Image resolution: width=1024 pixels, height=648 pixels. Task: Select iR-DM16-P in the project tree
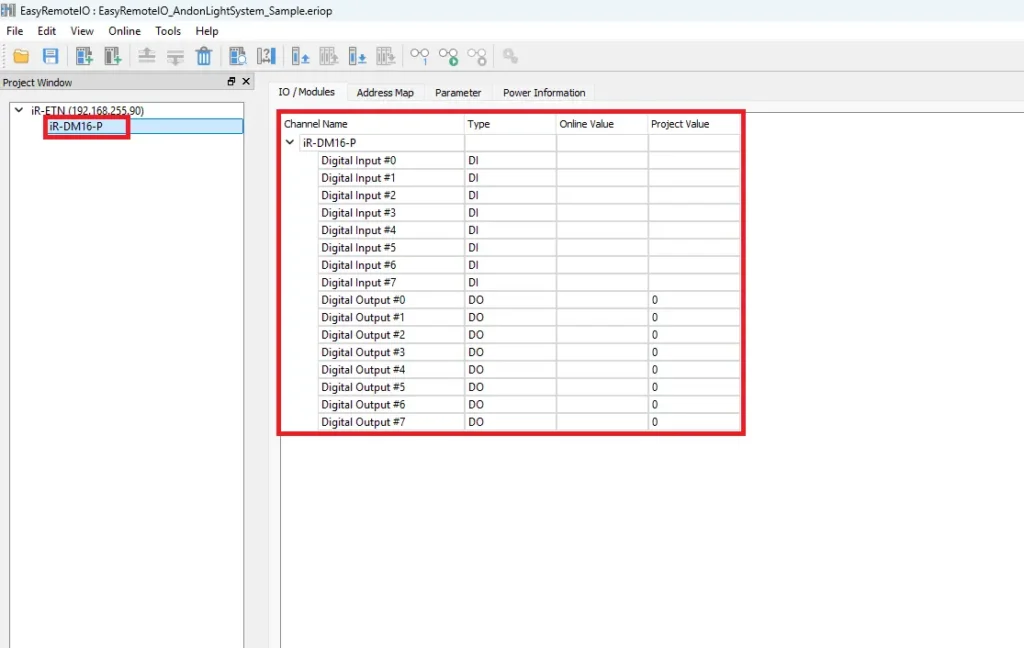[x=76, y=126]
